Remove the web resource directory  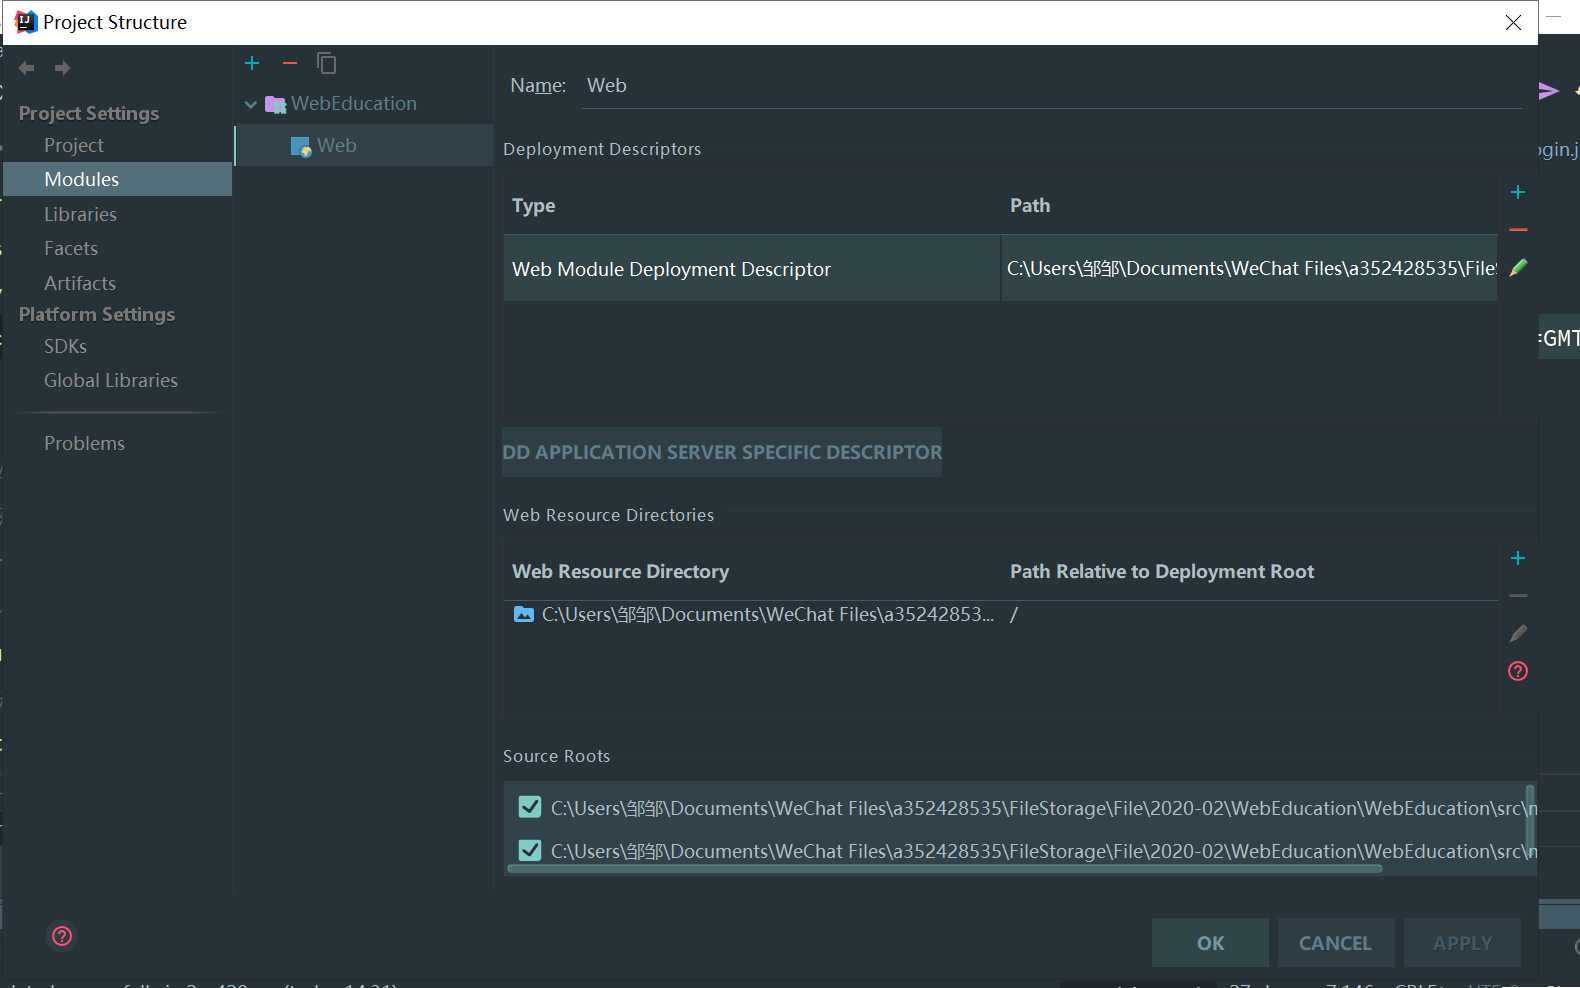click(x=1518, y=596)
